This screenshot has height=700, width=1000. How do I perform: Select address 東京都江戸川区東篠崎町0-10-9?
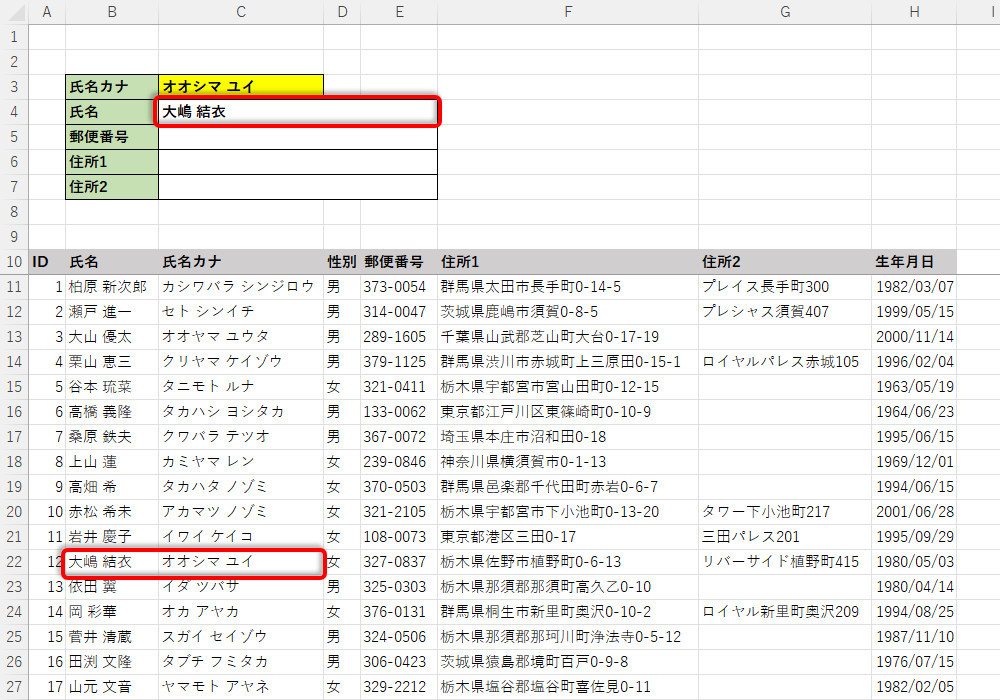click(568, 412)
